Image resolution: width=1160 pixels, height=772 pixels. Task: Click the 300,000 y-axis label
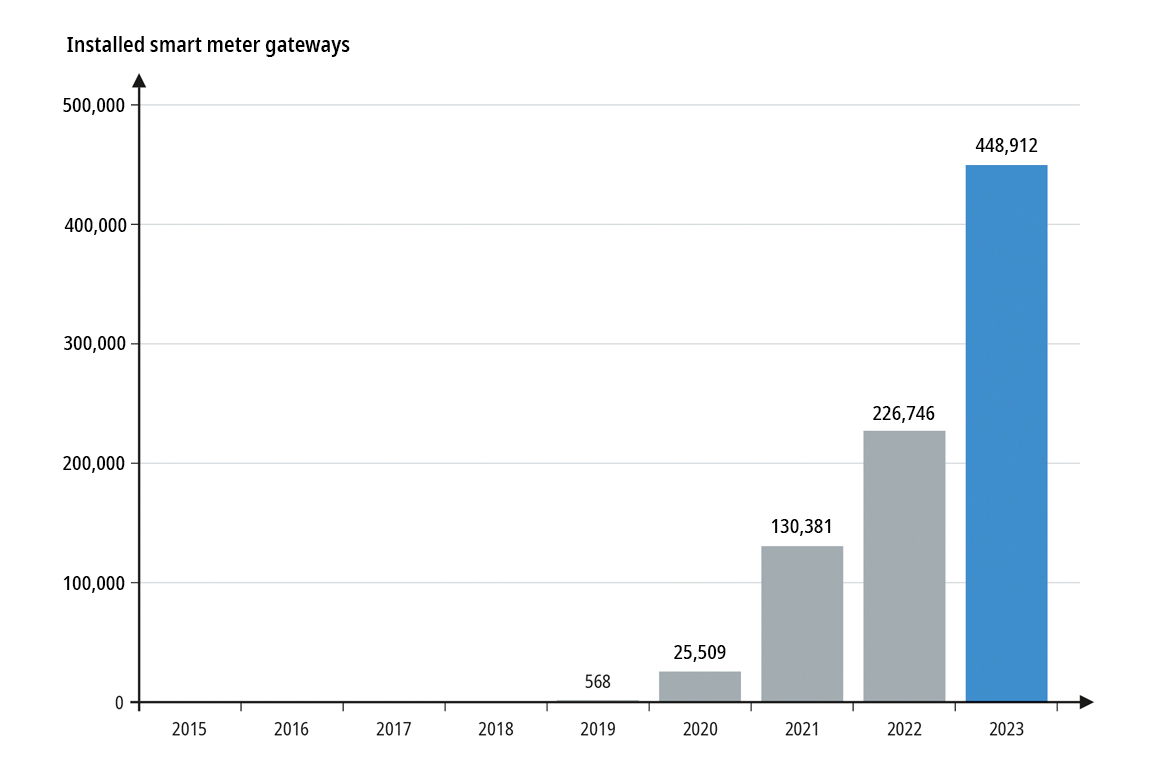94,344
